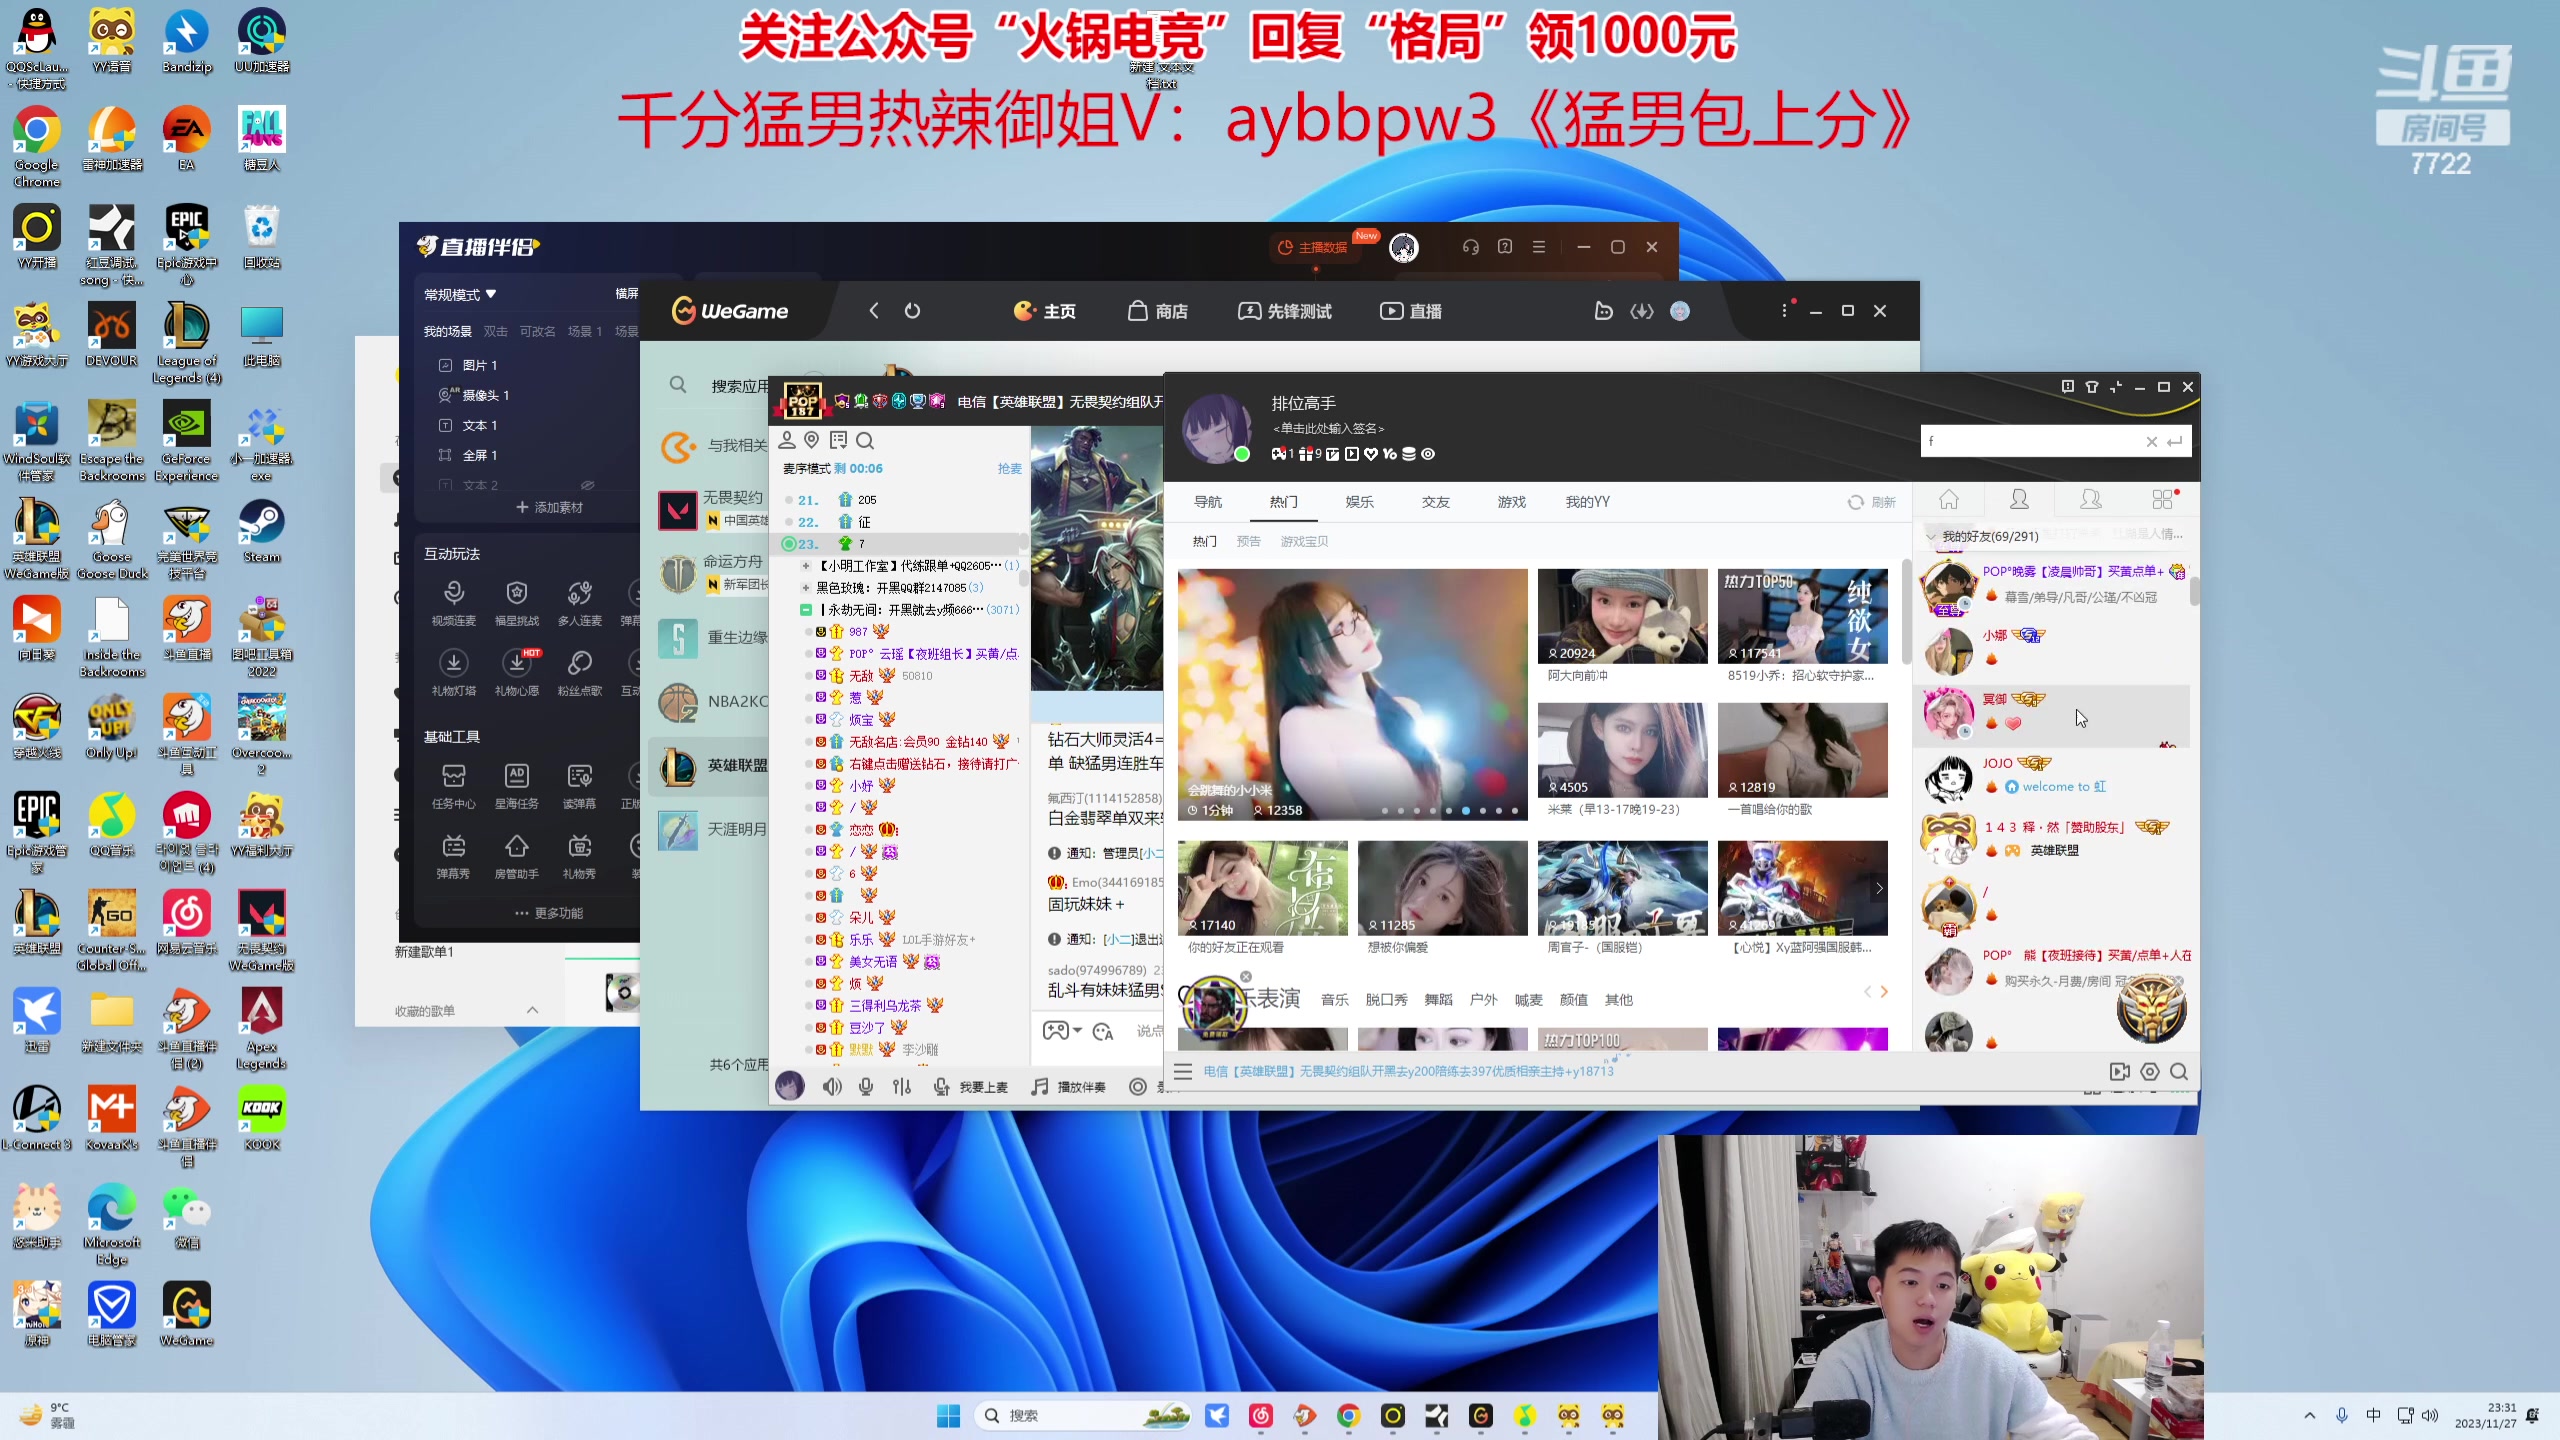Screen dimensions: 2560x1440
Task: Open Chrome from the taskbar
Action: coord(1348,1416)
